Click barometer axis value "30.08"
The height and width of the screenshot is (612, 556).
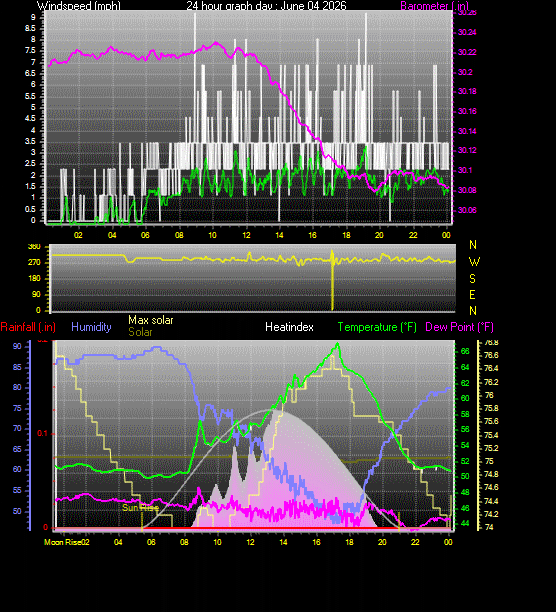click(467, 190)
